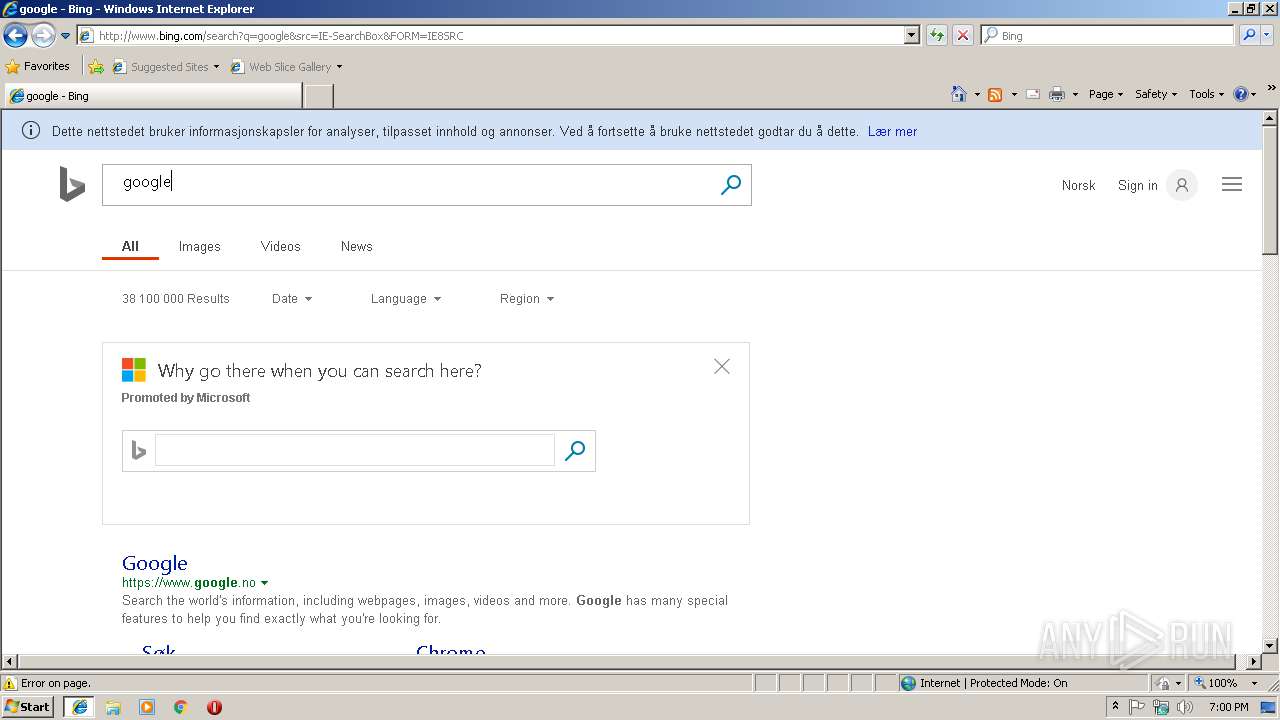1280x720 pixels.
Task: Open the Chrome taskbar icon
Action: (181, 707)
